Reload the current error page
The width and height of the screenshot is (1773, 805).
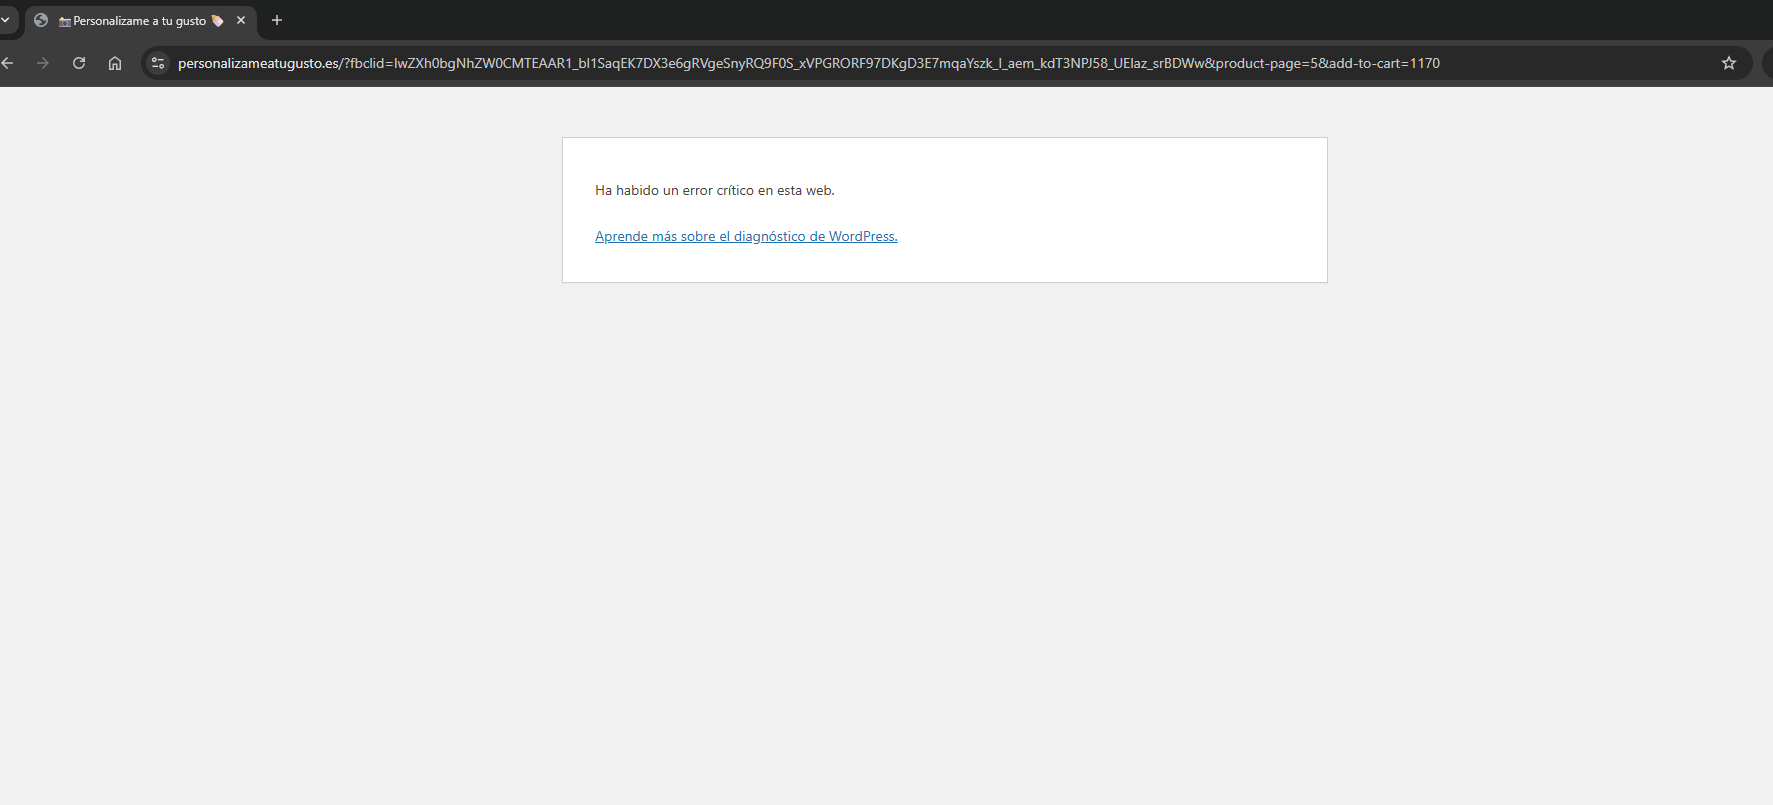79,63
